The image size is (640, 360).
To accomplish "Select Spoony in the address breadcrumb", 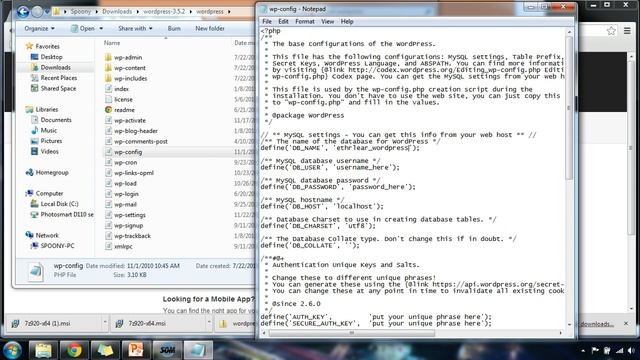I will [80, 11].
